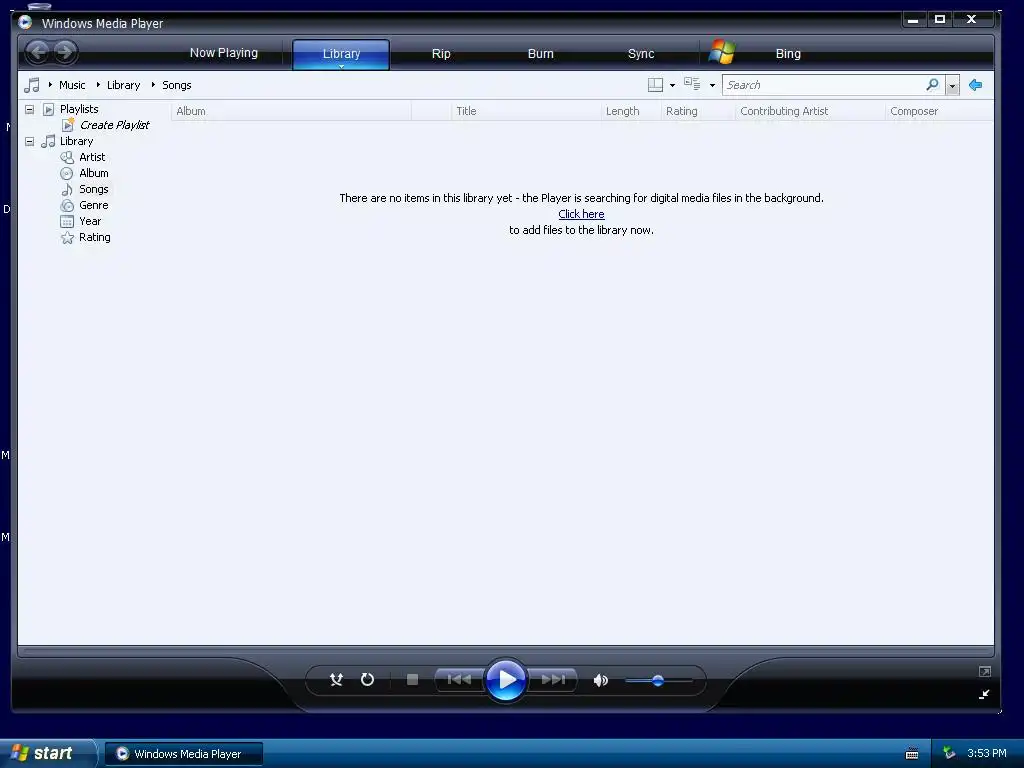Screen dimensions: 1024x768
Task: Open the Bing tab
Action: 788,54
